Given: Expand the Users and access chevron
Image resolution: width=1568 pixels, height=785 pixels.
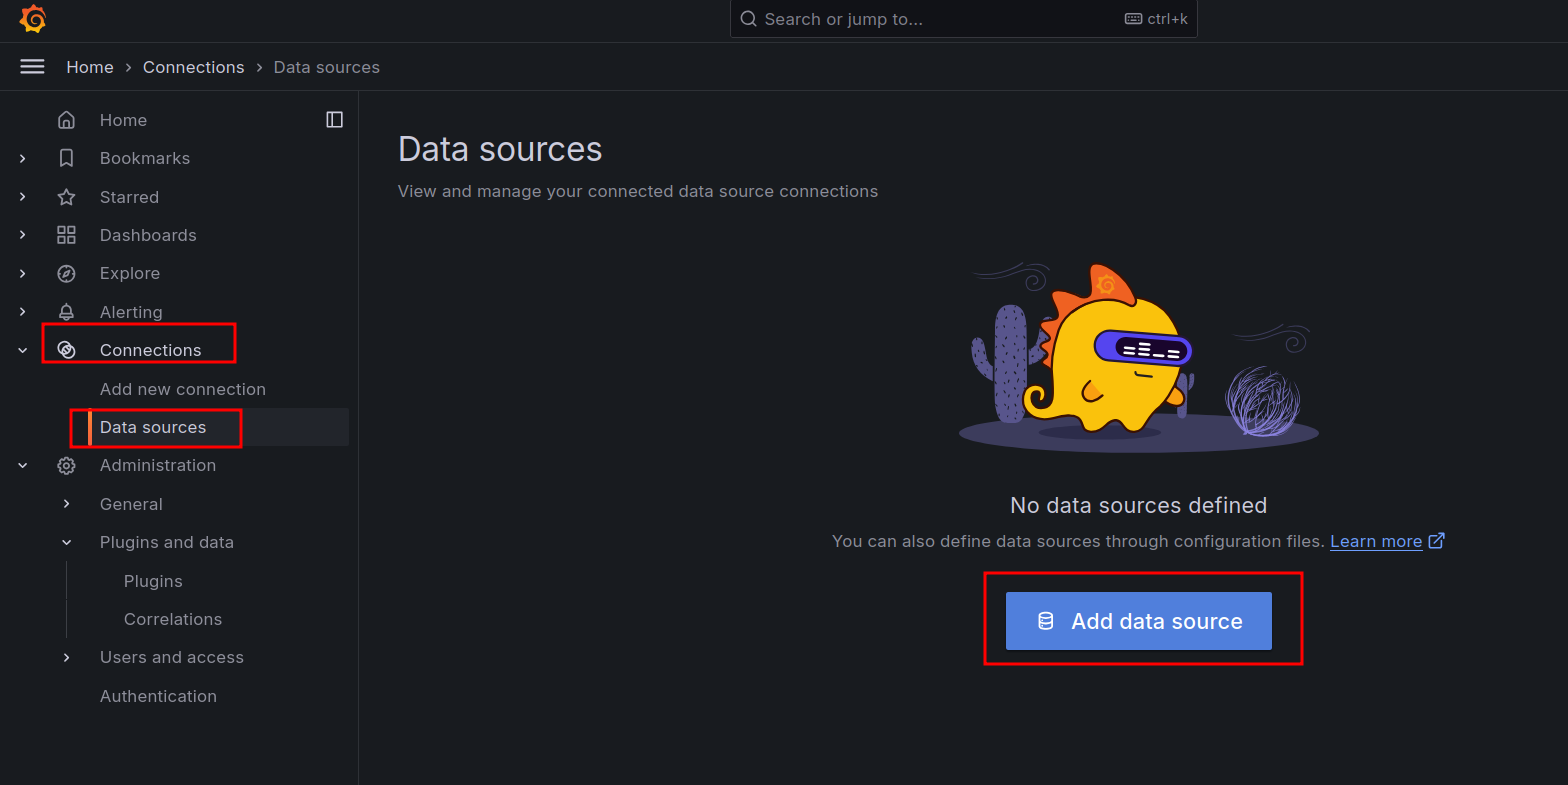Looking at the screenshot, I should 67,657.
